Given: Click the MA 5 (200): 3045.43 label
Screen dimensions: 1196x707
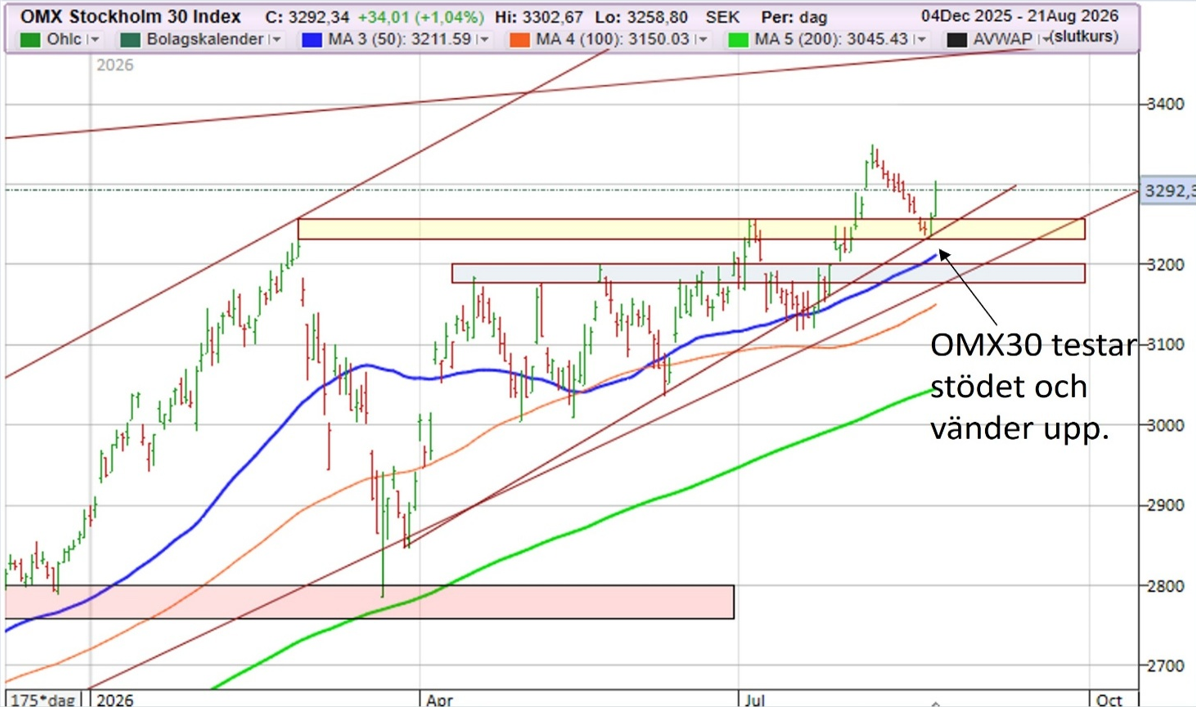Looking at the screenshot, I should point(831,39).
